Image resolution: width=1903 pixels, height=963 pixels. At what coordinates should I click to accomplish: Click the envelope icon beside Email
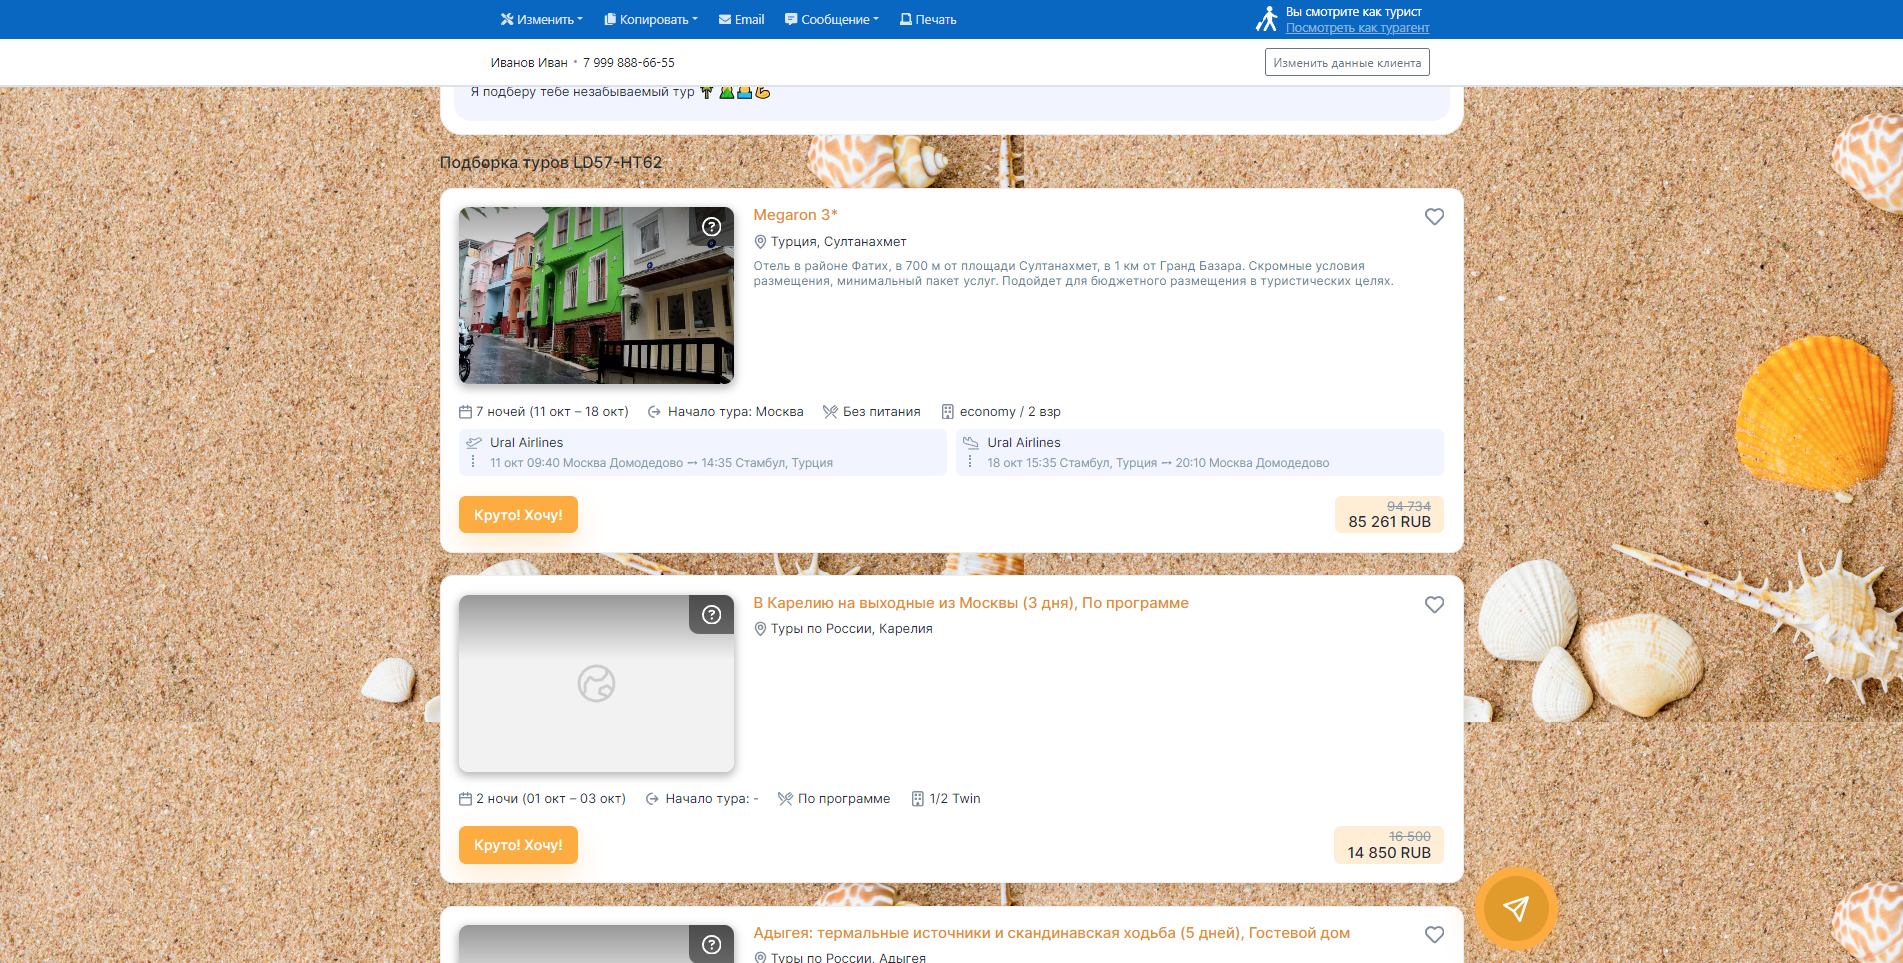pos(725,19)
